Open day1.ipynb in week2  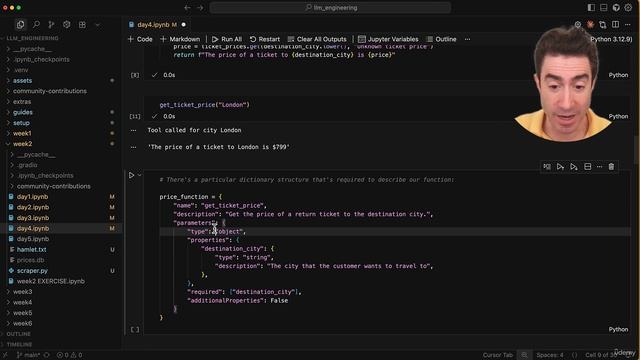[33, 197]
